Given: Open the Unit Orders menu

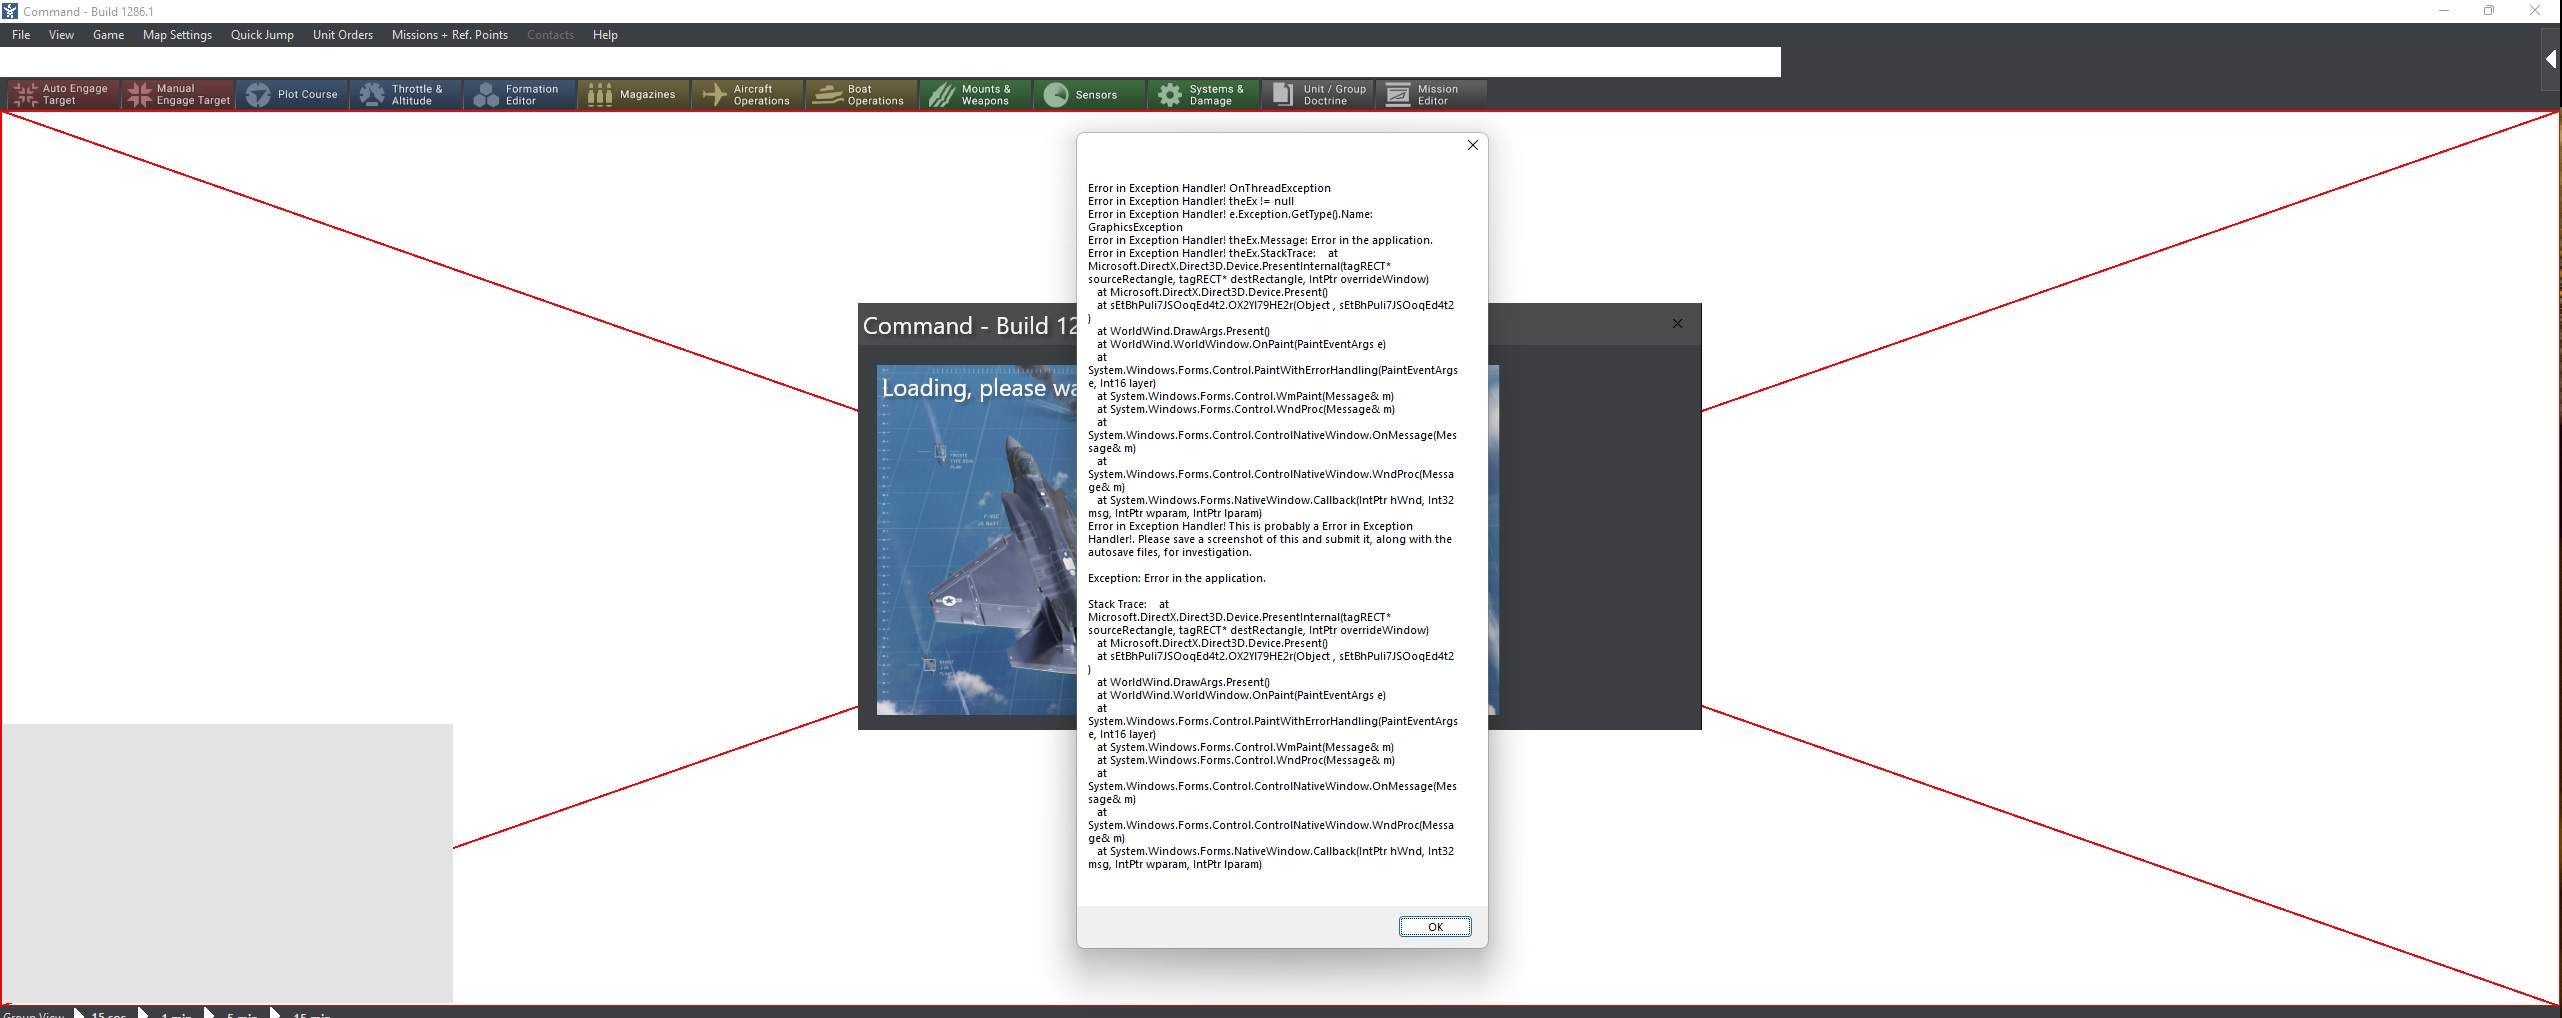Looking at the screenshot, I should coord(343,35).
